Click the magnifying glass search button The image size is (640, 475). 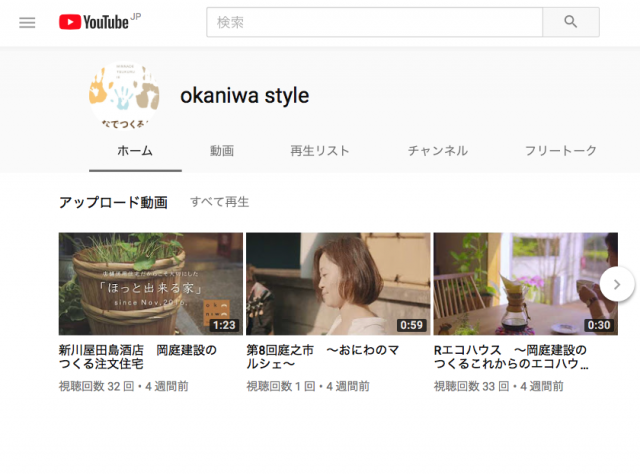point(571,22)
